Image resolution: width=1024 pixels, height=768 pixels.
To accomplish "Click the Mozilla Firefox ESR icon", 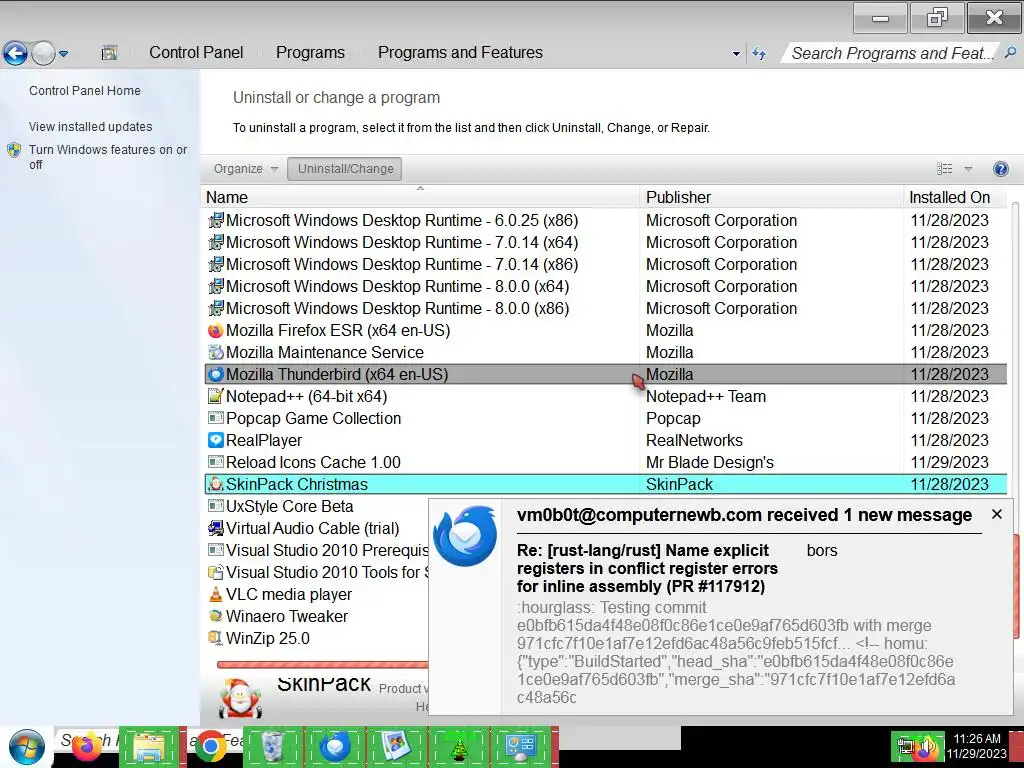I will [216, 330].
